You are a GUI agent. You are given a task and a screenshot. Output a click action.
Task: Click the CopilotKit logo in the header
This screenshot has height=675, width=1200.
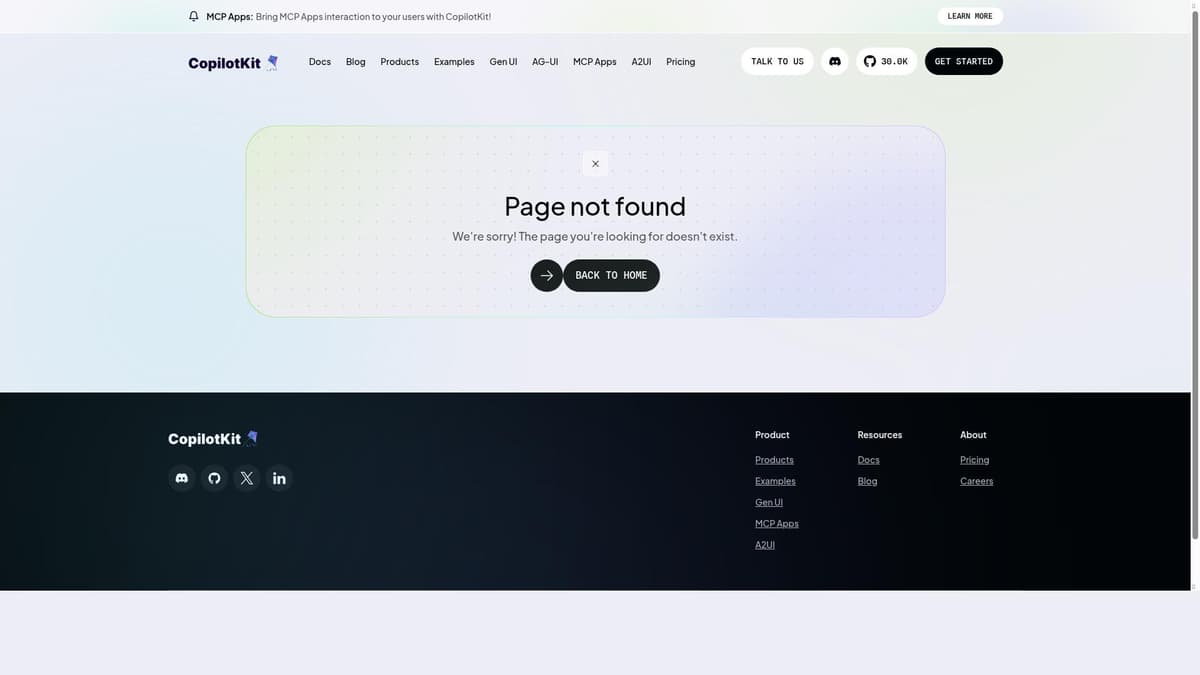click(x=232, y=63)
